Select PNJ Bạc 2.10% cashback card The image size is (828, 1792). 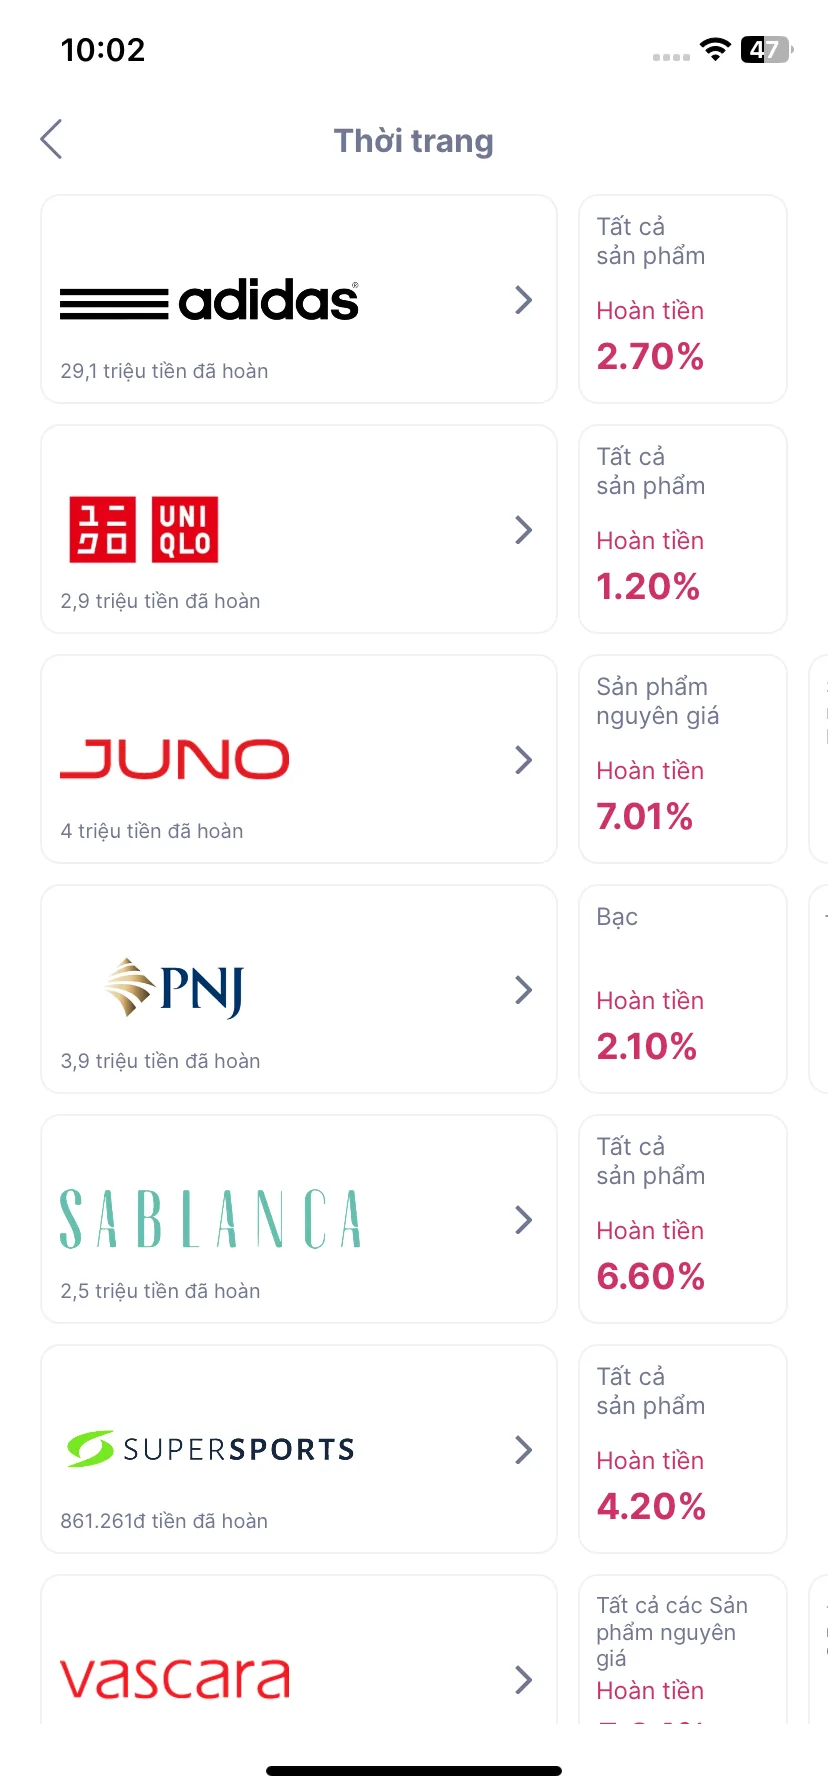click(x=683, y=989)
